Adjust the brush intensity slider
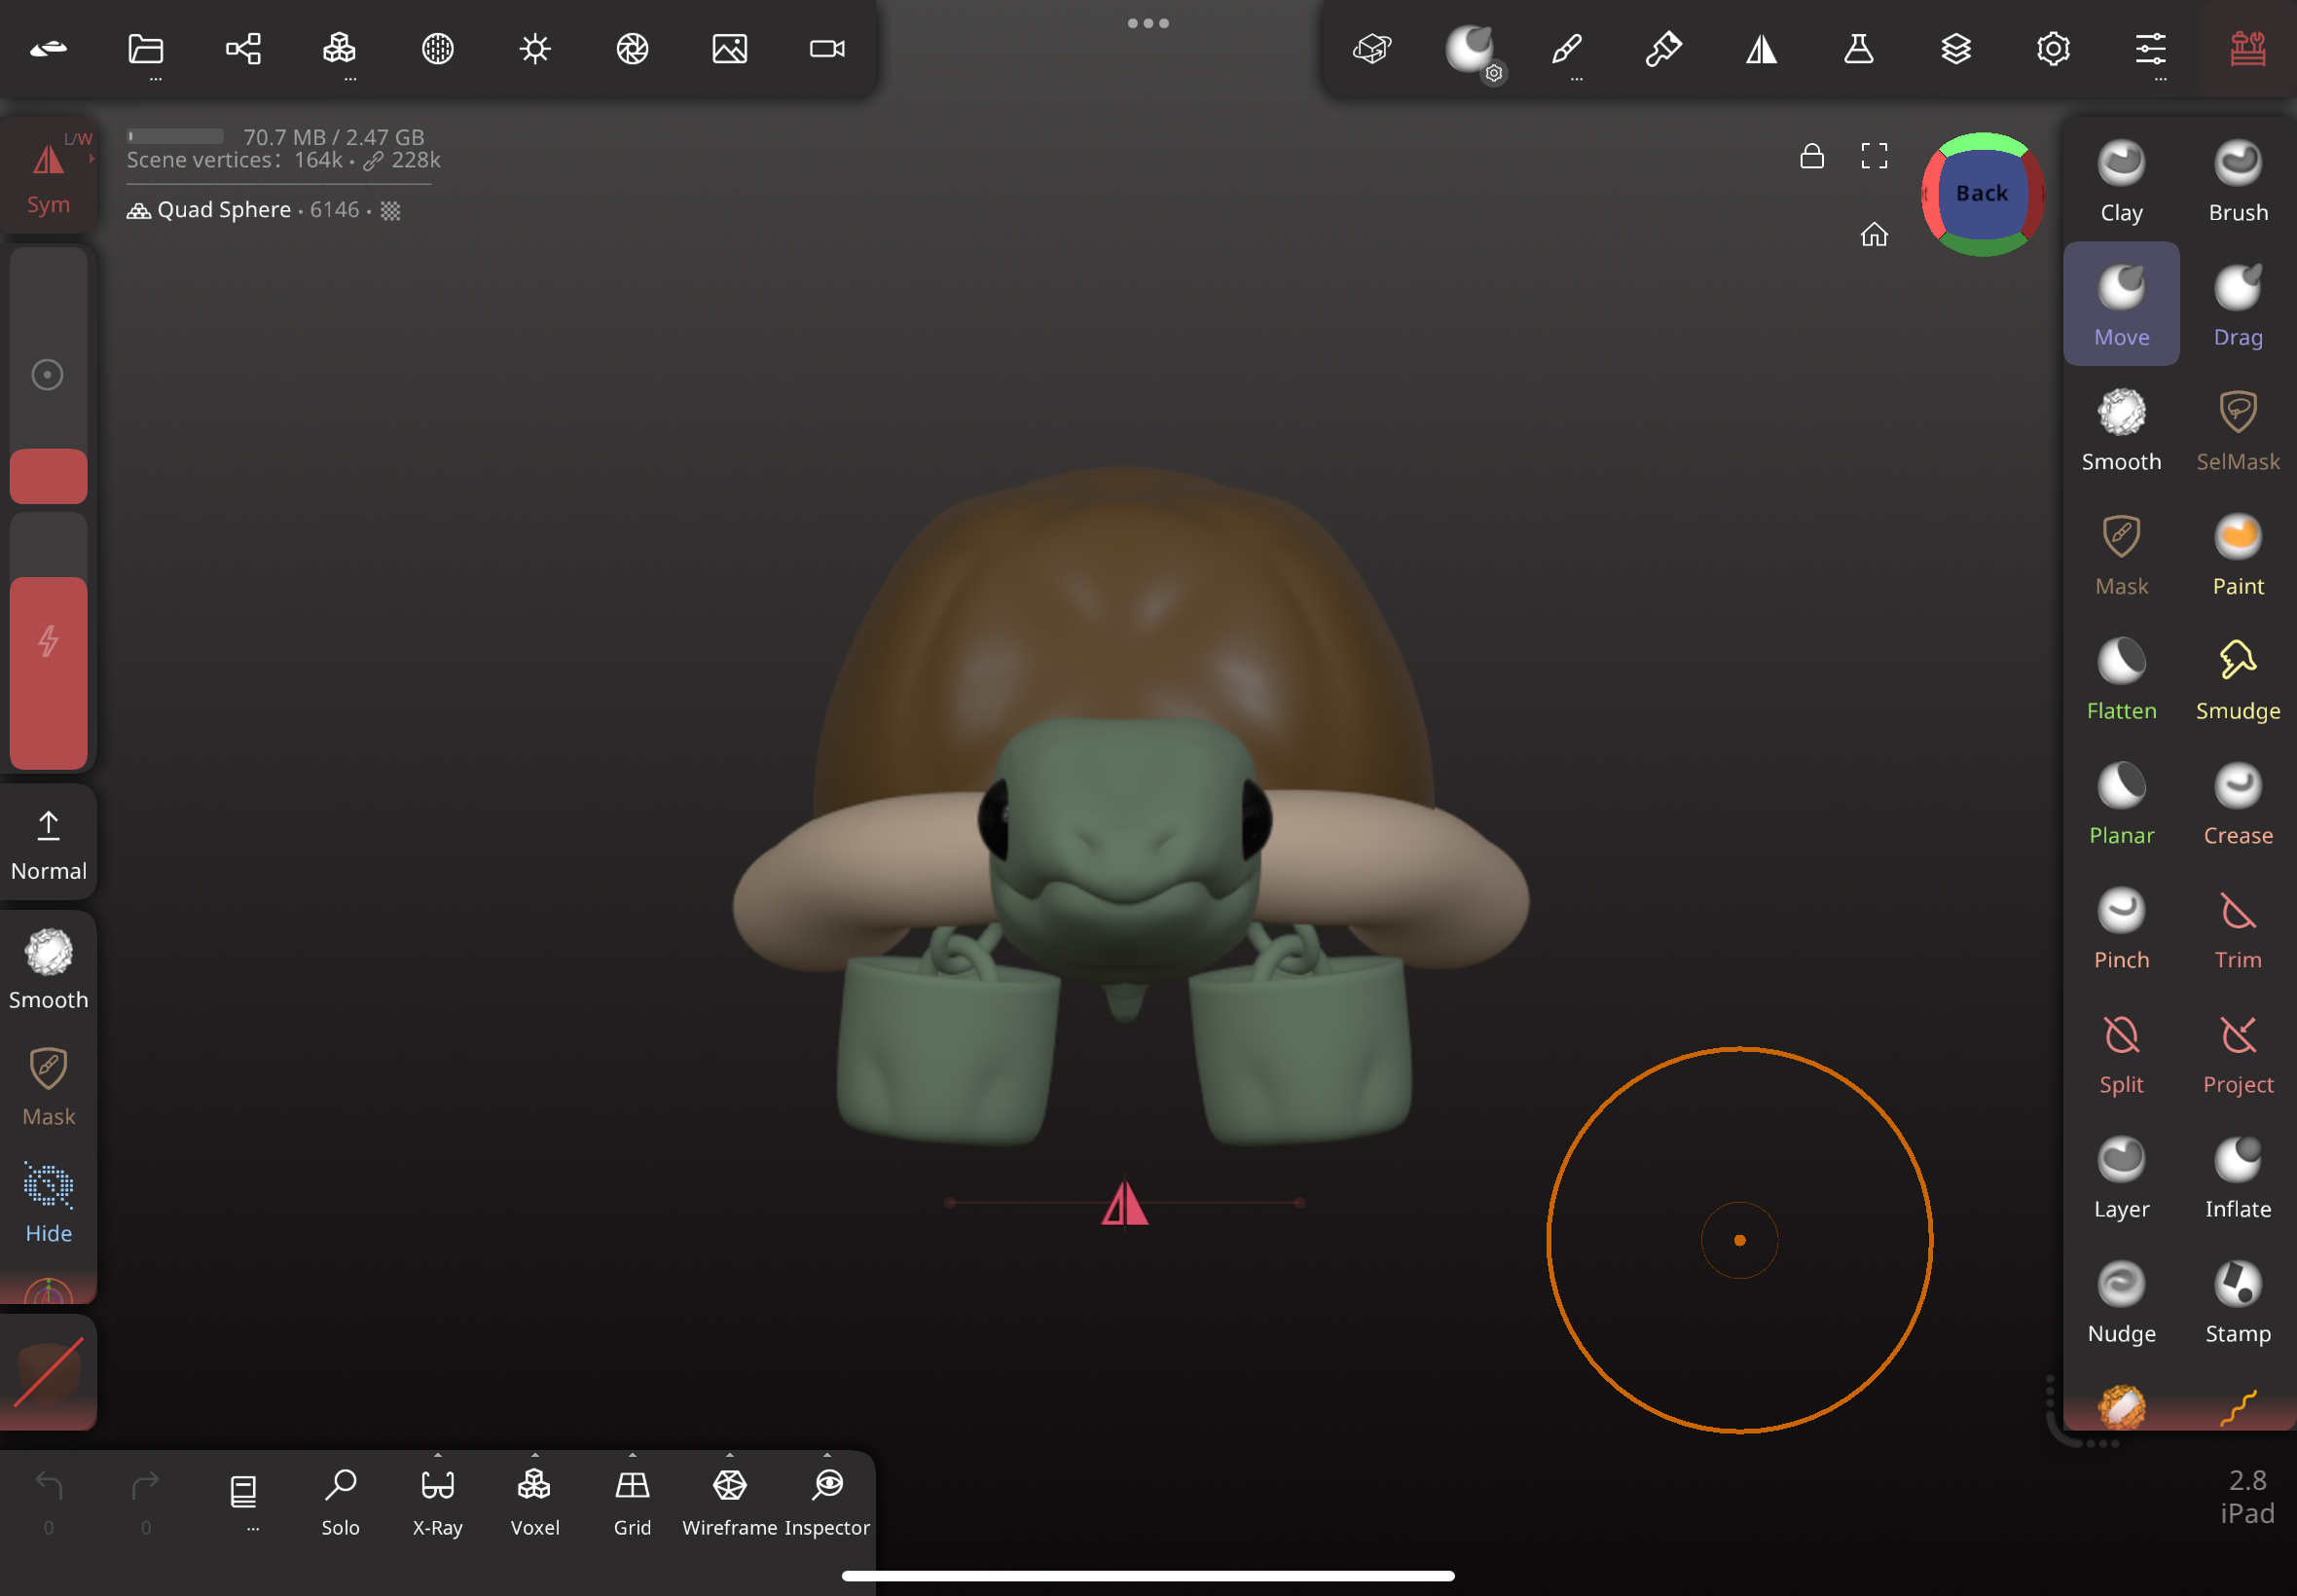Viewport: 2297px width, 1596px height. pos(48,642)
